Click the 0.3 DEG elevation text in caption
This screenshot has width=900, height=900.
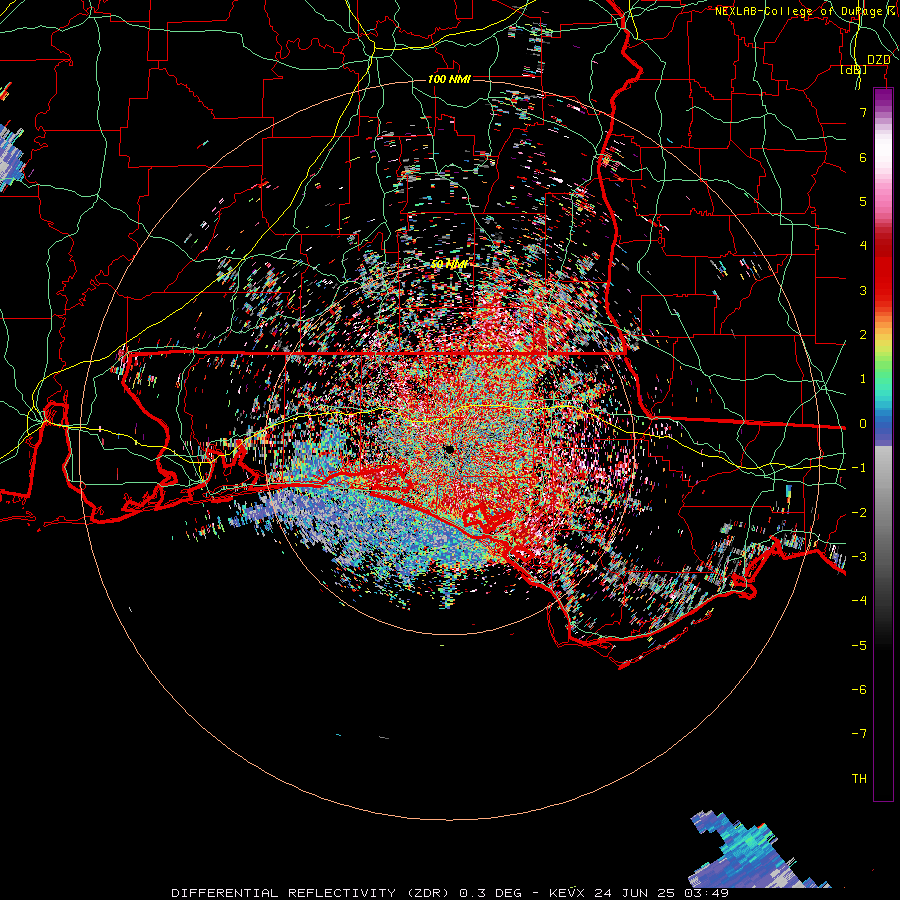coord(490,893)
